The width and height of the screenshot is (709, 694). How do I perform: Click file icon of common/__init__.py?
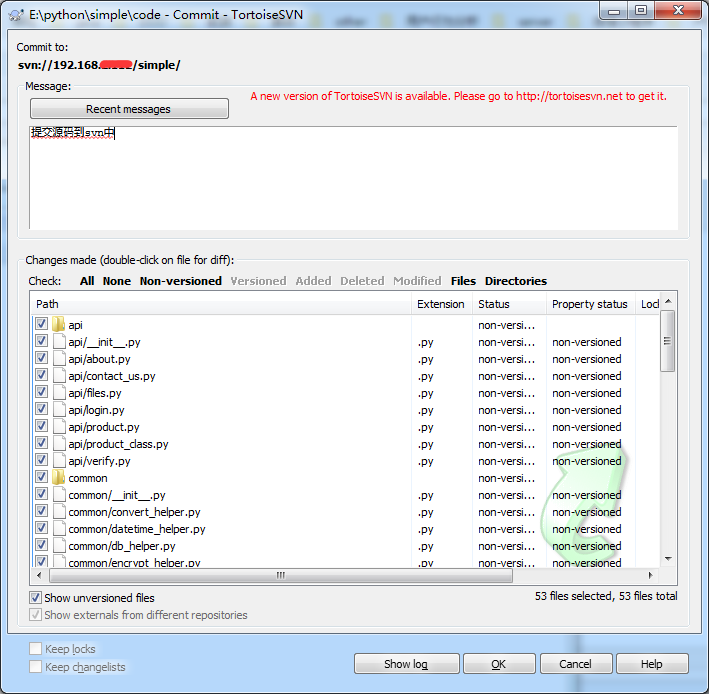(x=59, y=495)
